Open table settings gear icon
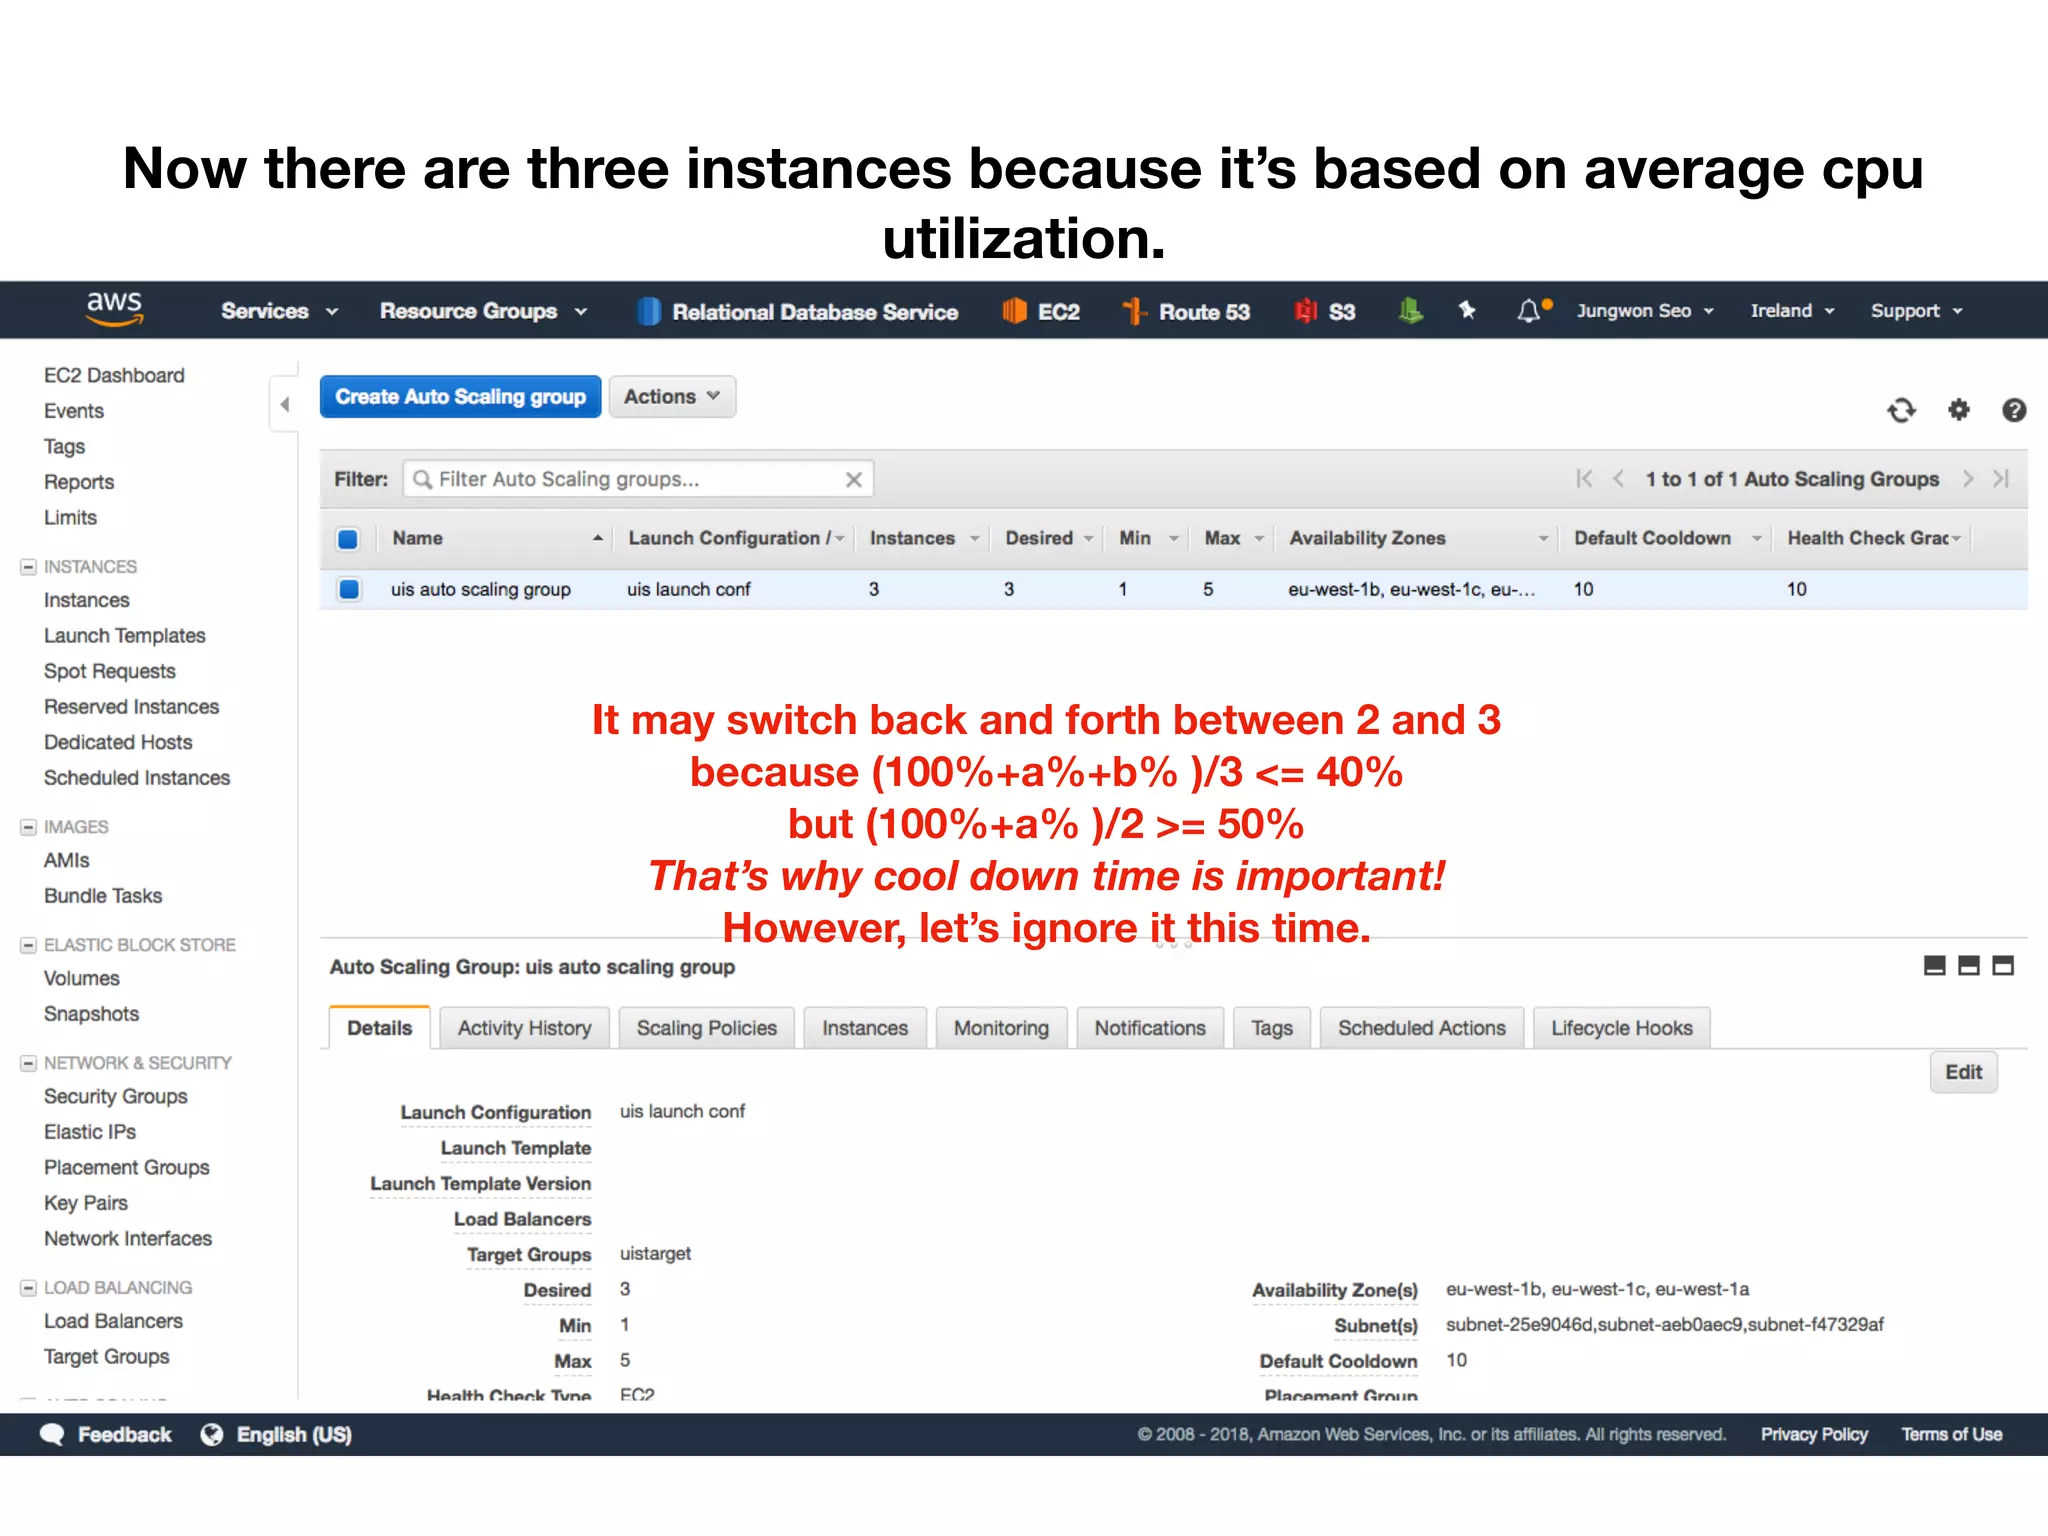The image size is (2048, 1536). point(1958,409)
